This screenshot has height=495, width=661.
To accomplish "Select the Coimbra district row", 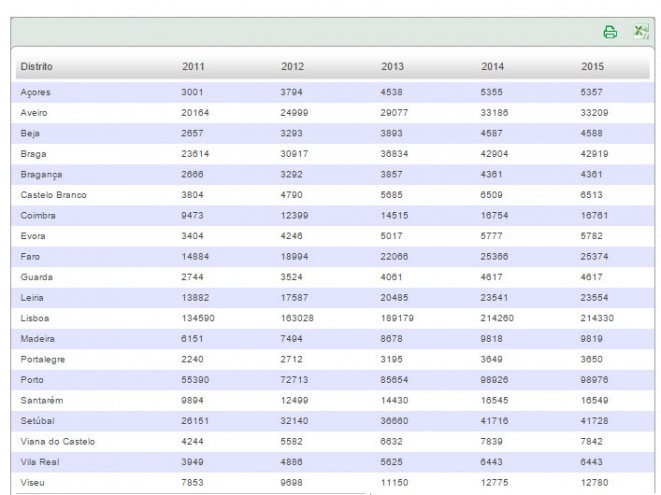I will tap(333, 216).
